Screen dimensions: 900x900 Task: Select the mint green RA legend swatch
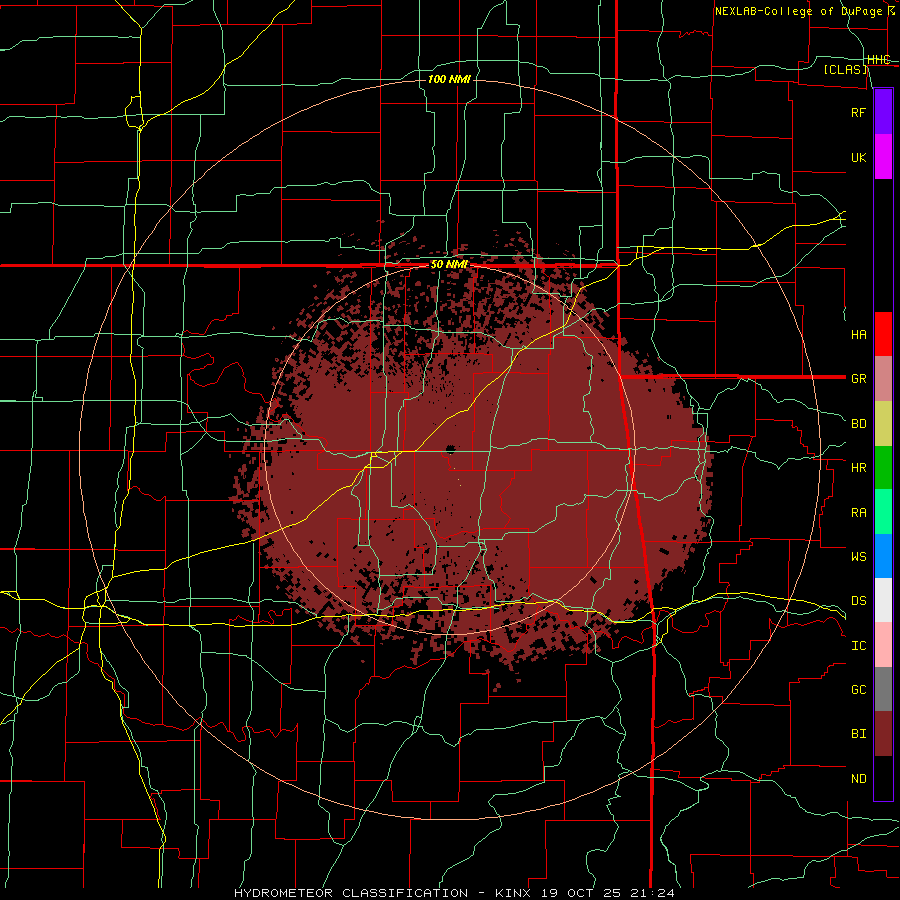(883, 512)
